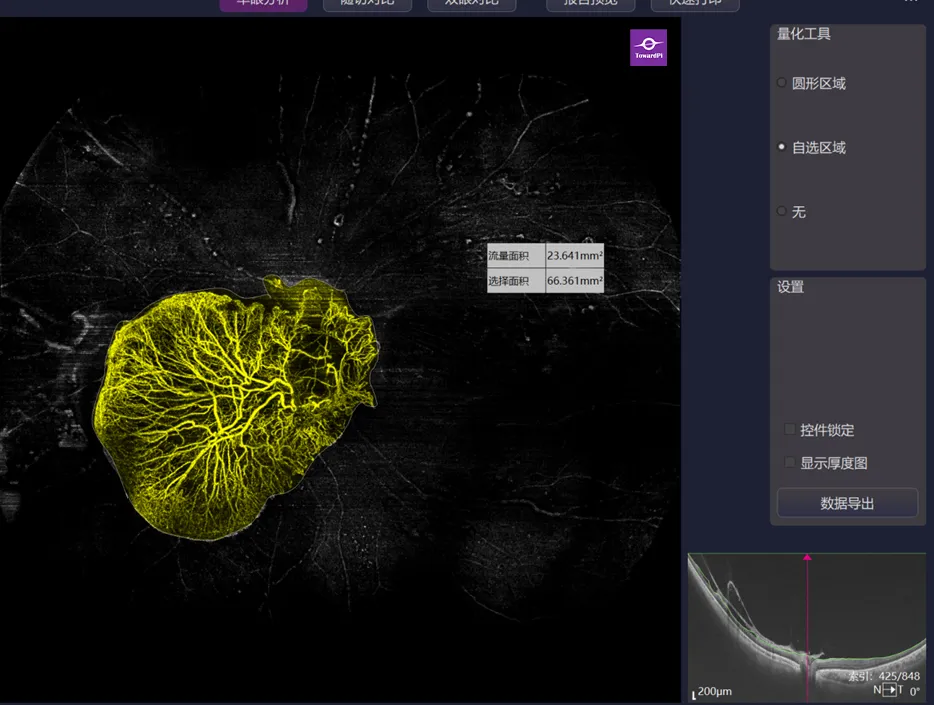934x705 pixels.
Task: Click the N to T direction arrow icon
Action: click(889, 690)
